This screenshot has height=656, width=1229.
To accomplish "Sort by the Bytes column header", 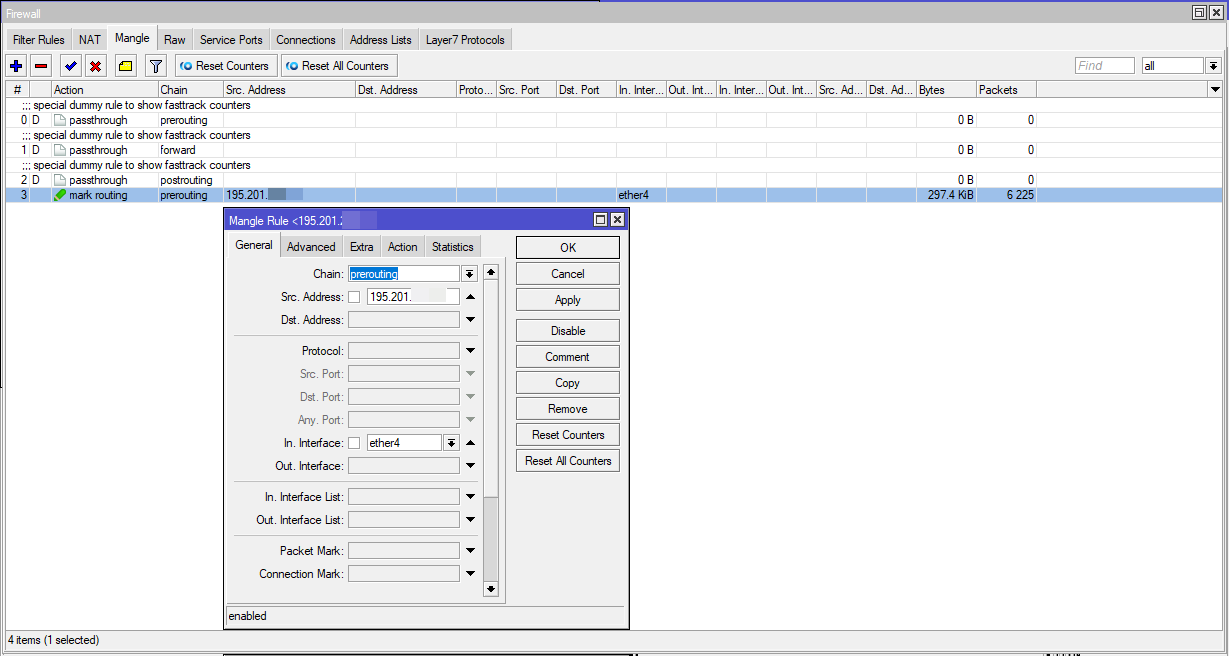I will pyautogui.click(x=946, y=90).
